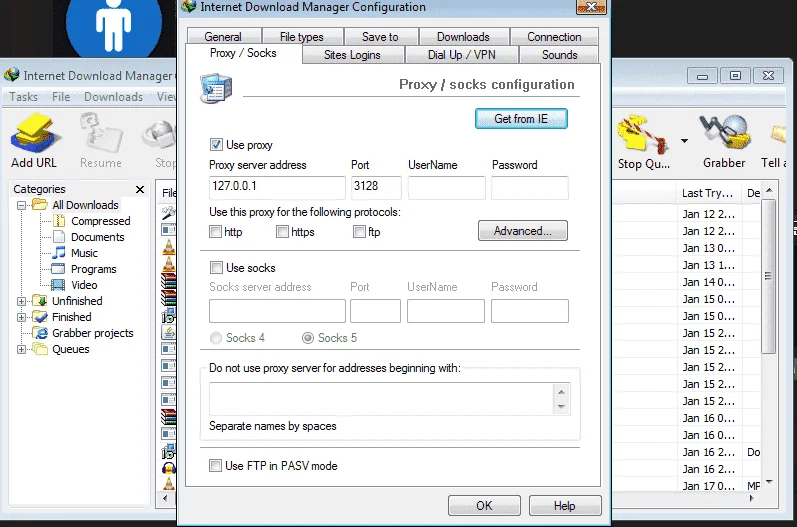Click the proxy Port field showing 3128

click(x=376, y=187)
